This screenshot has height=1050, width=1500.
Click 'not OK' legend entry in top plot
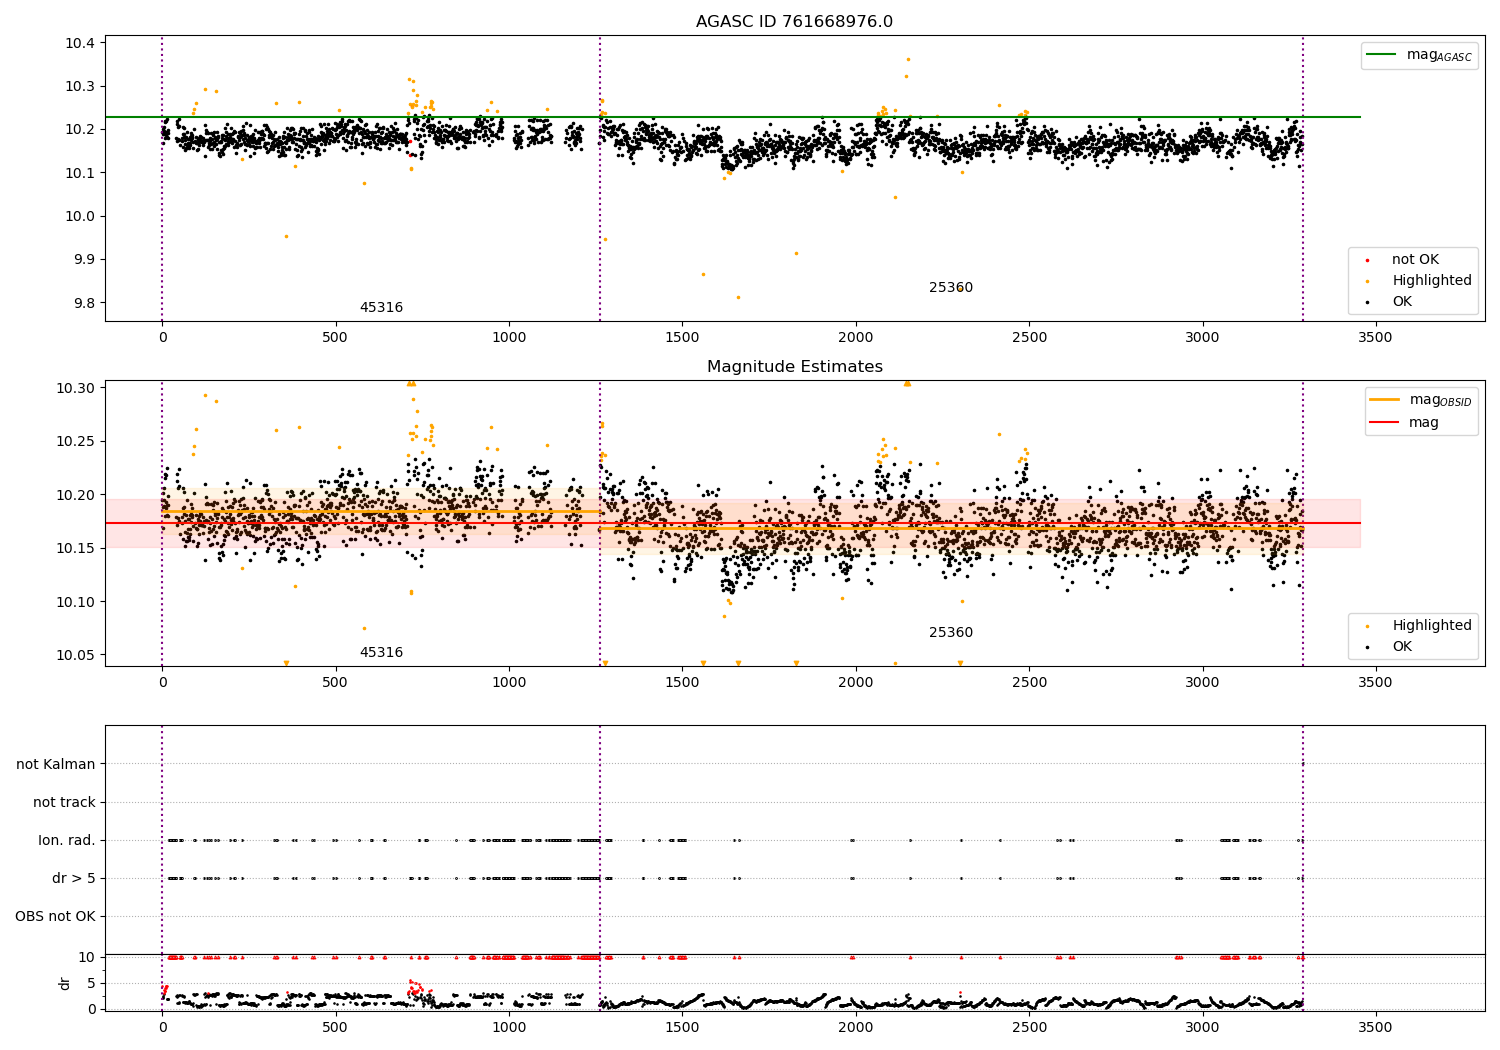1414,260
